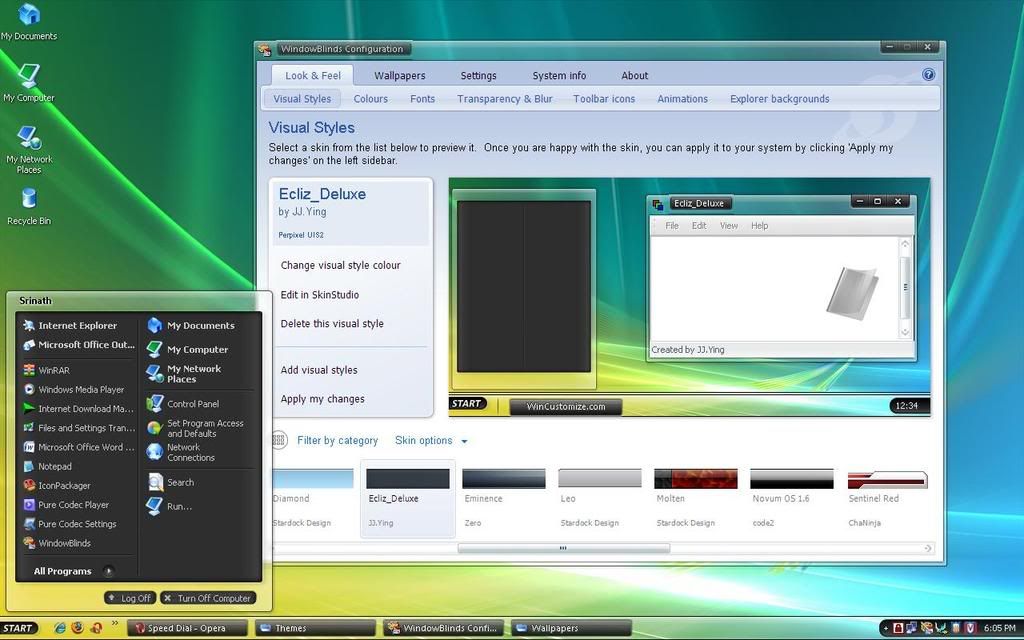This screenshot has width=1024, height=640.
Task: Click Change visual style colour
Action: (x=340, y=265)
